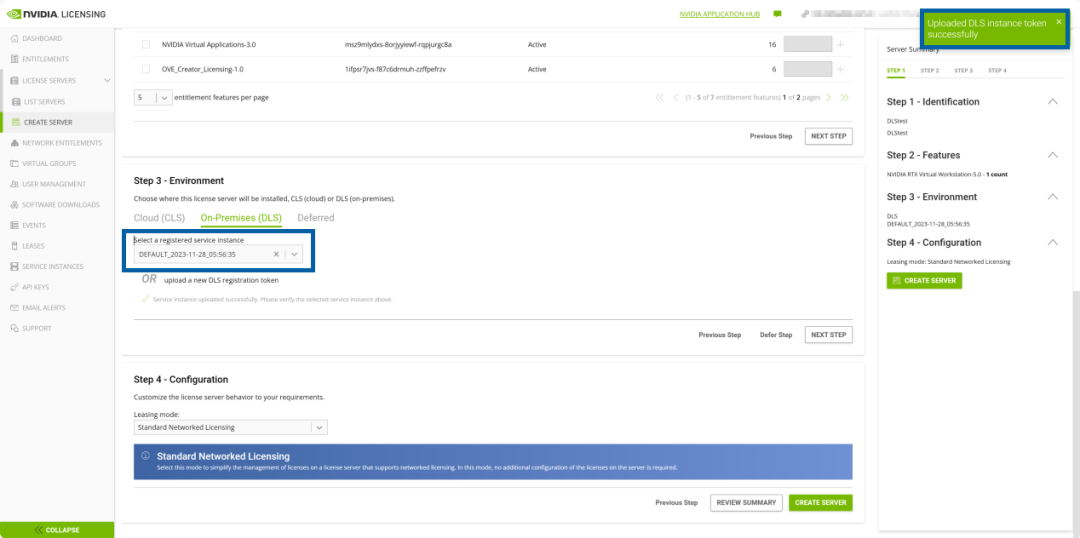The height and width of the screenshot is (538, 1080).
Task: Select STEP 4 tab in Server Summary
Action: (x=997, y=70)
